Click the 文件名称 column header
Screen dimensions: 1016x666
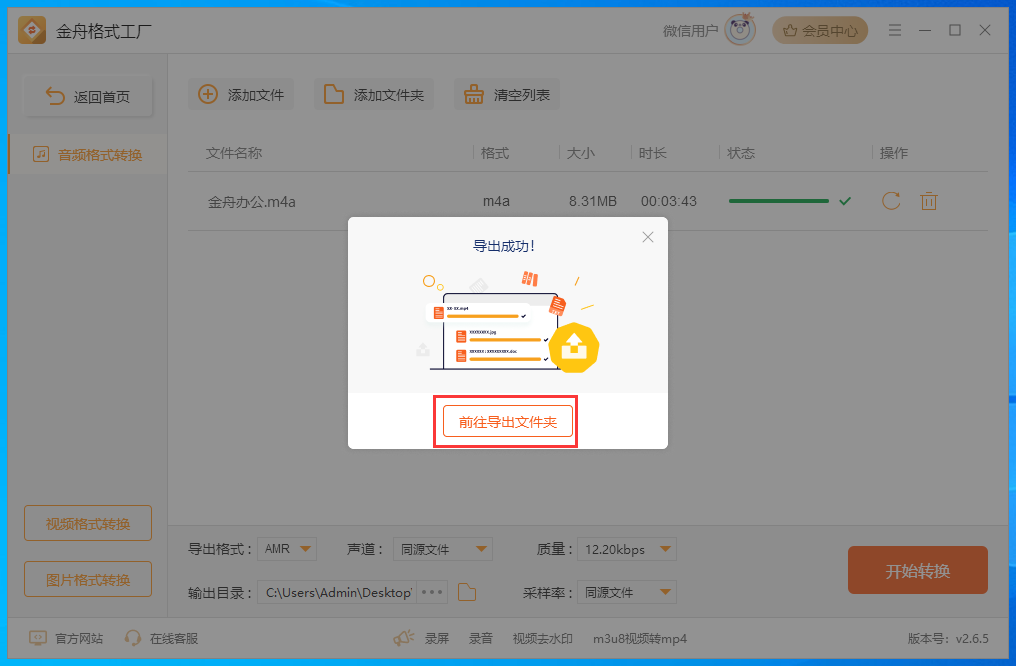234,153
